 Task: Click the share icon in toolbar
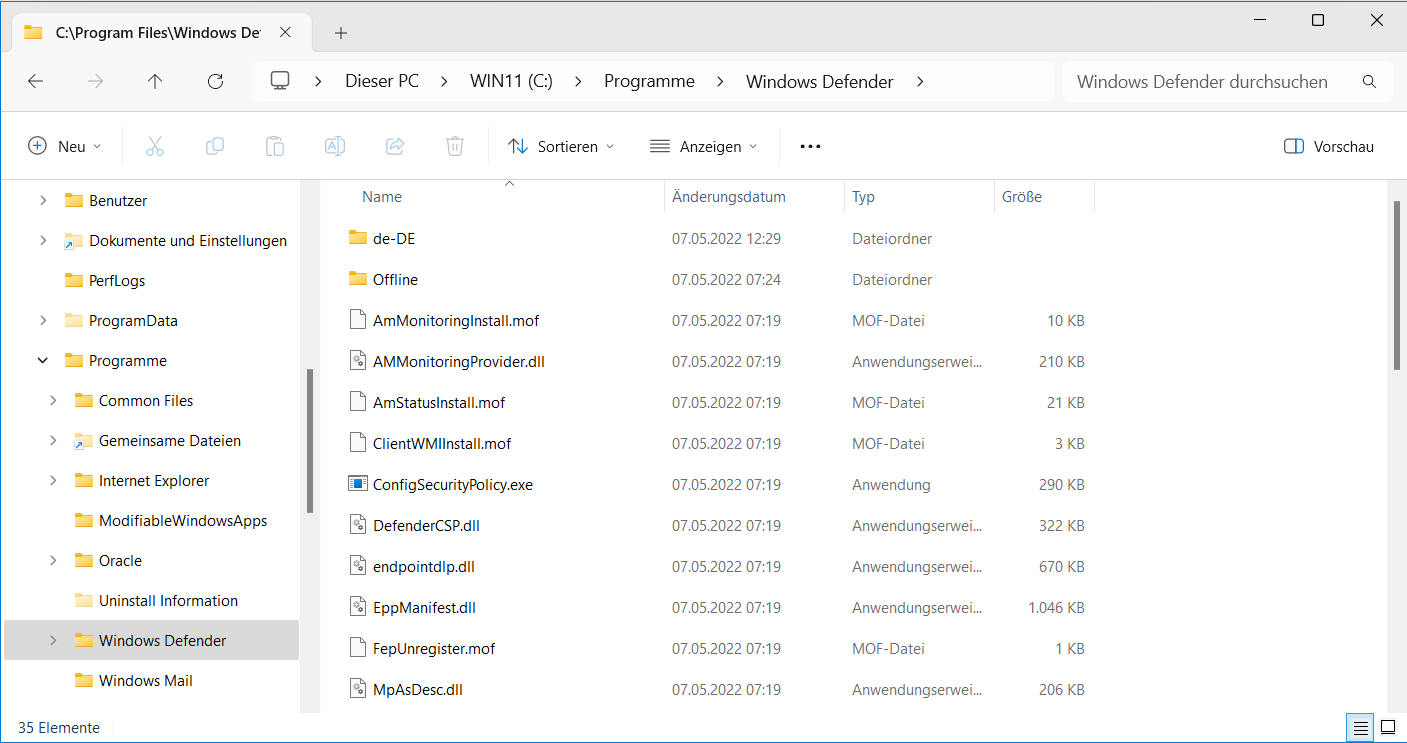395,147
